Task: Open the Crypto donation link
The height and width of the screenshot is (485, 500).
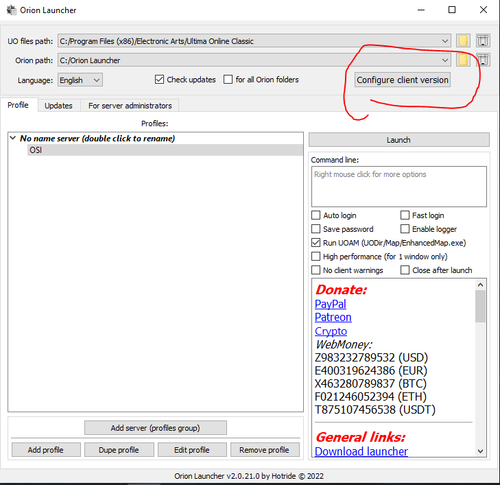Action: [331, 331]
